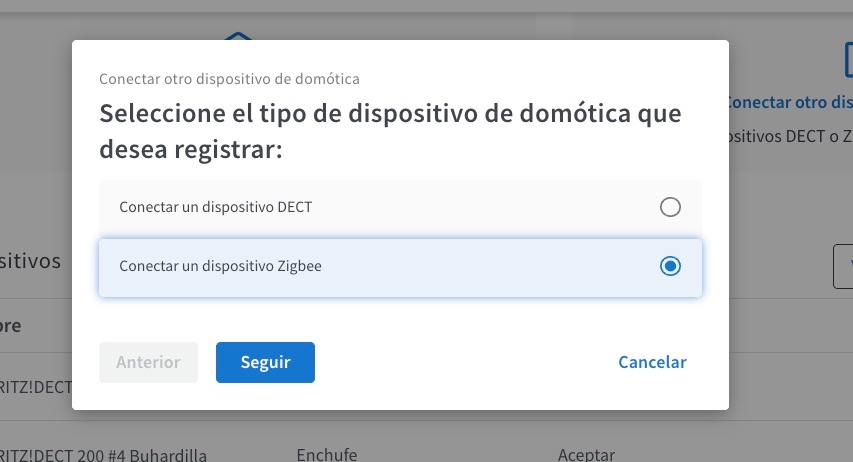Select the Zigbee device radio button
The width and height of the screenshot is (853, 462).
670,266
